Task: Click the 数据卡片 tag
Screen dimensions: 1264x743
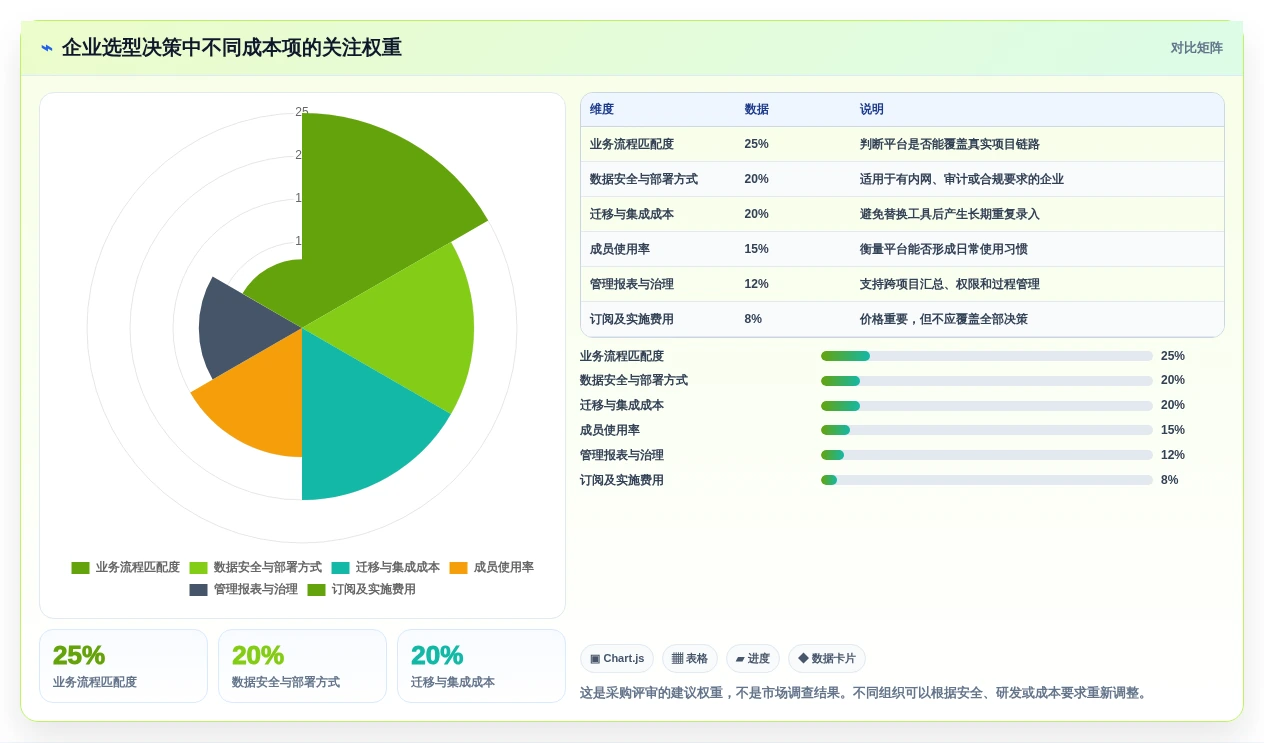Action: click(x=827, y=659)
